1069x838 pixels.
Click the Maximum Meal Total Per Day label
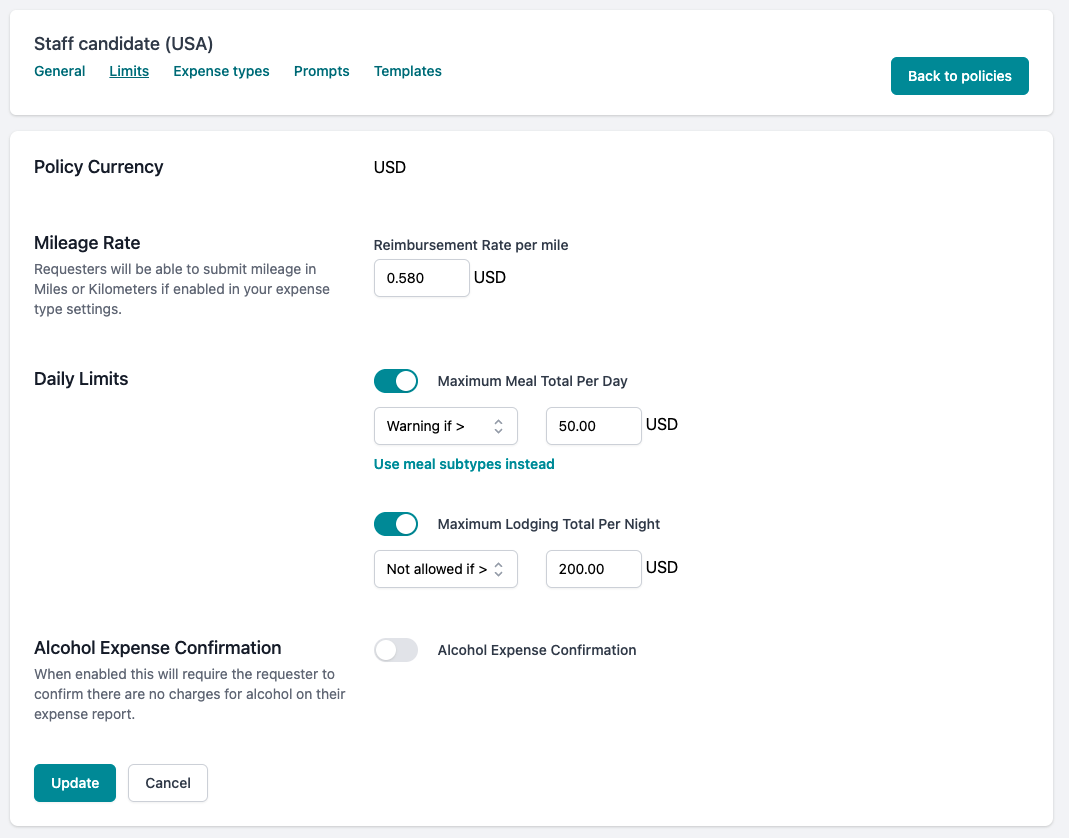coord(532,381)
